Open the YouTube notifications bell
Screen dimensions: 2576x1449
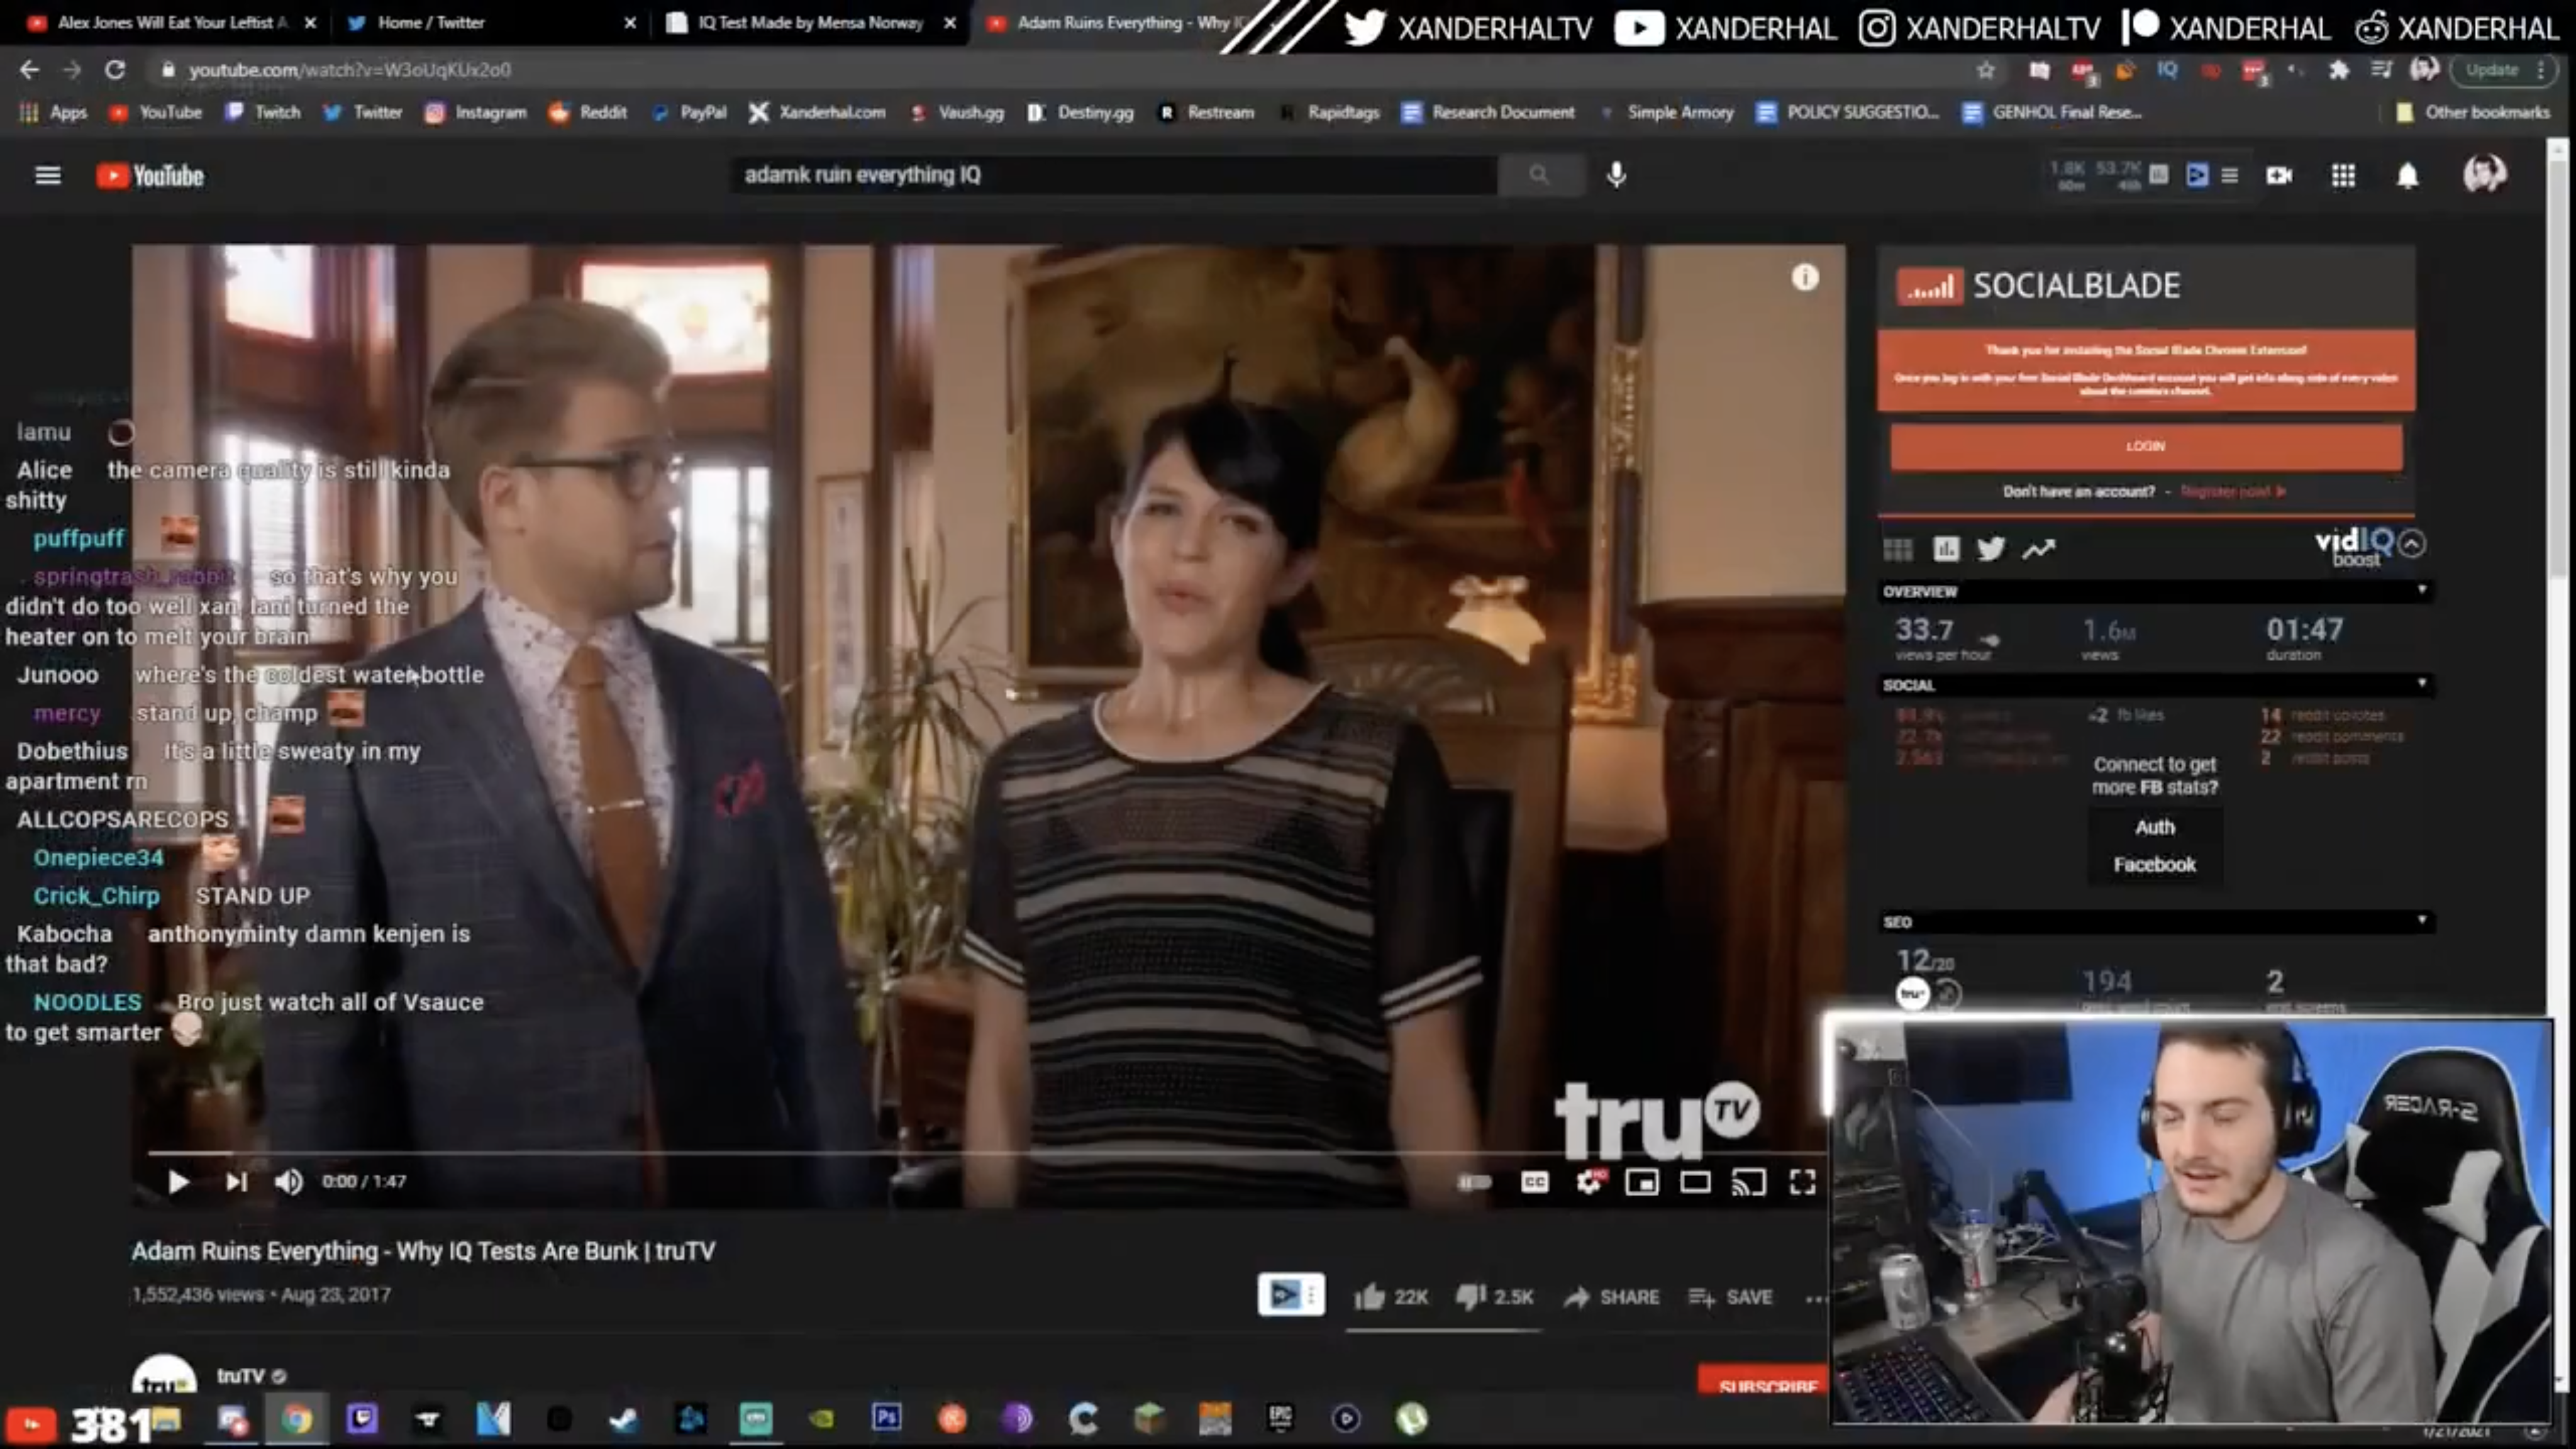coord(2407,176)
